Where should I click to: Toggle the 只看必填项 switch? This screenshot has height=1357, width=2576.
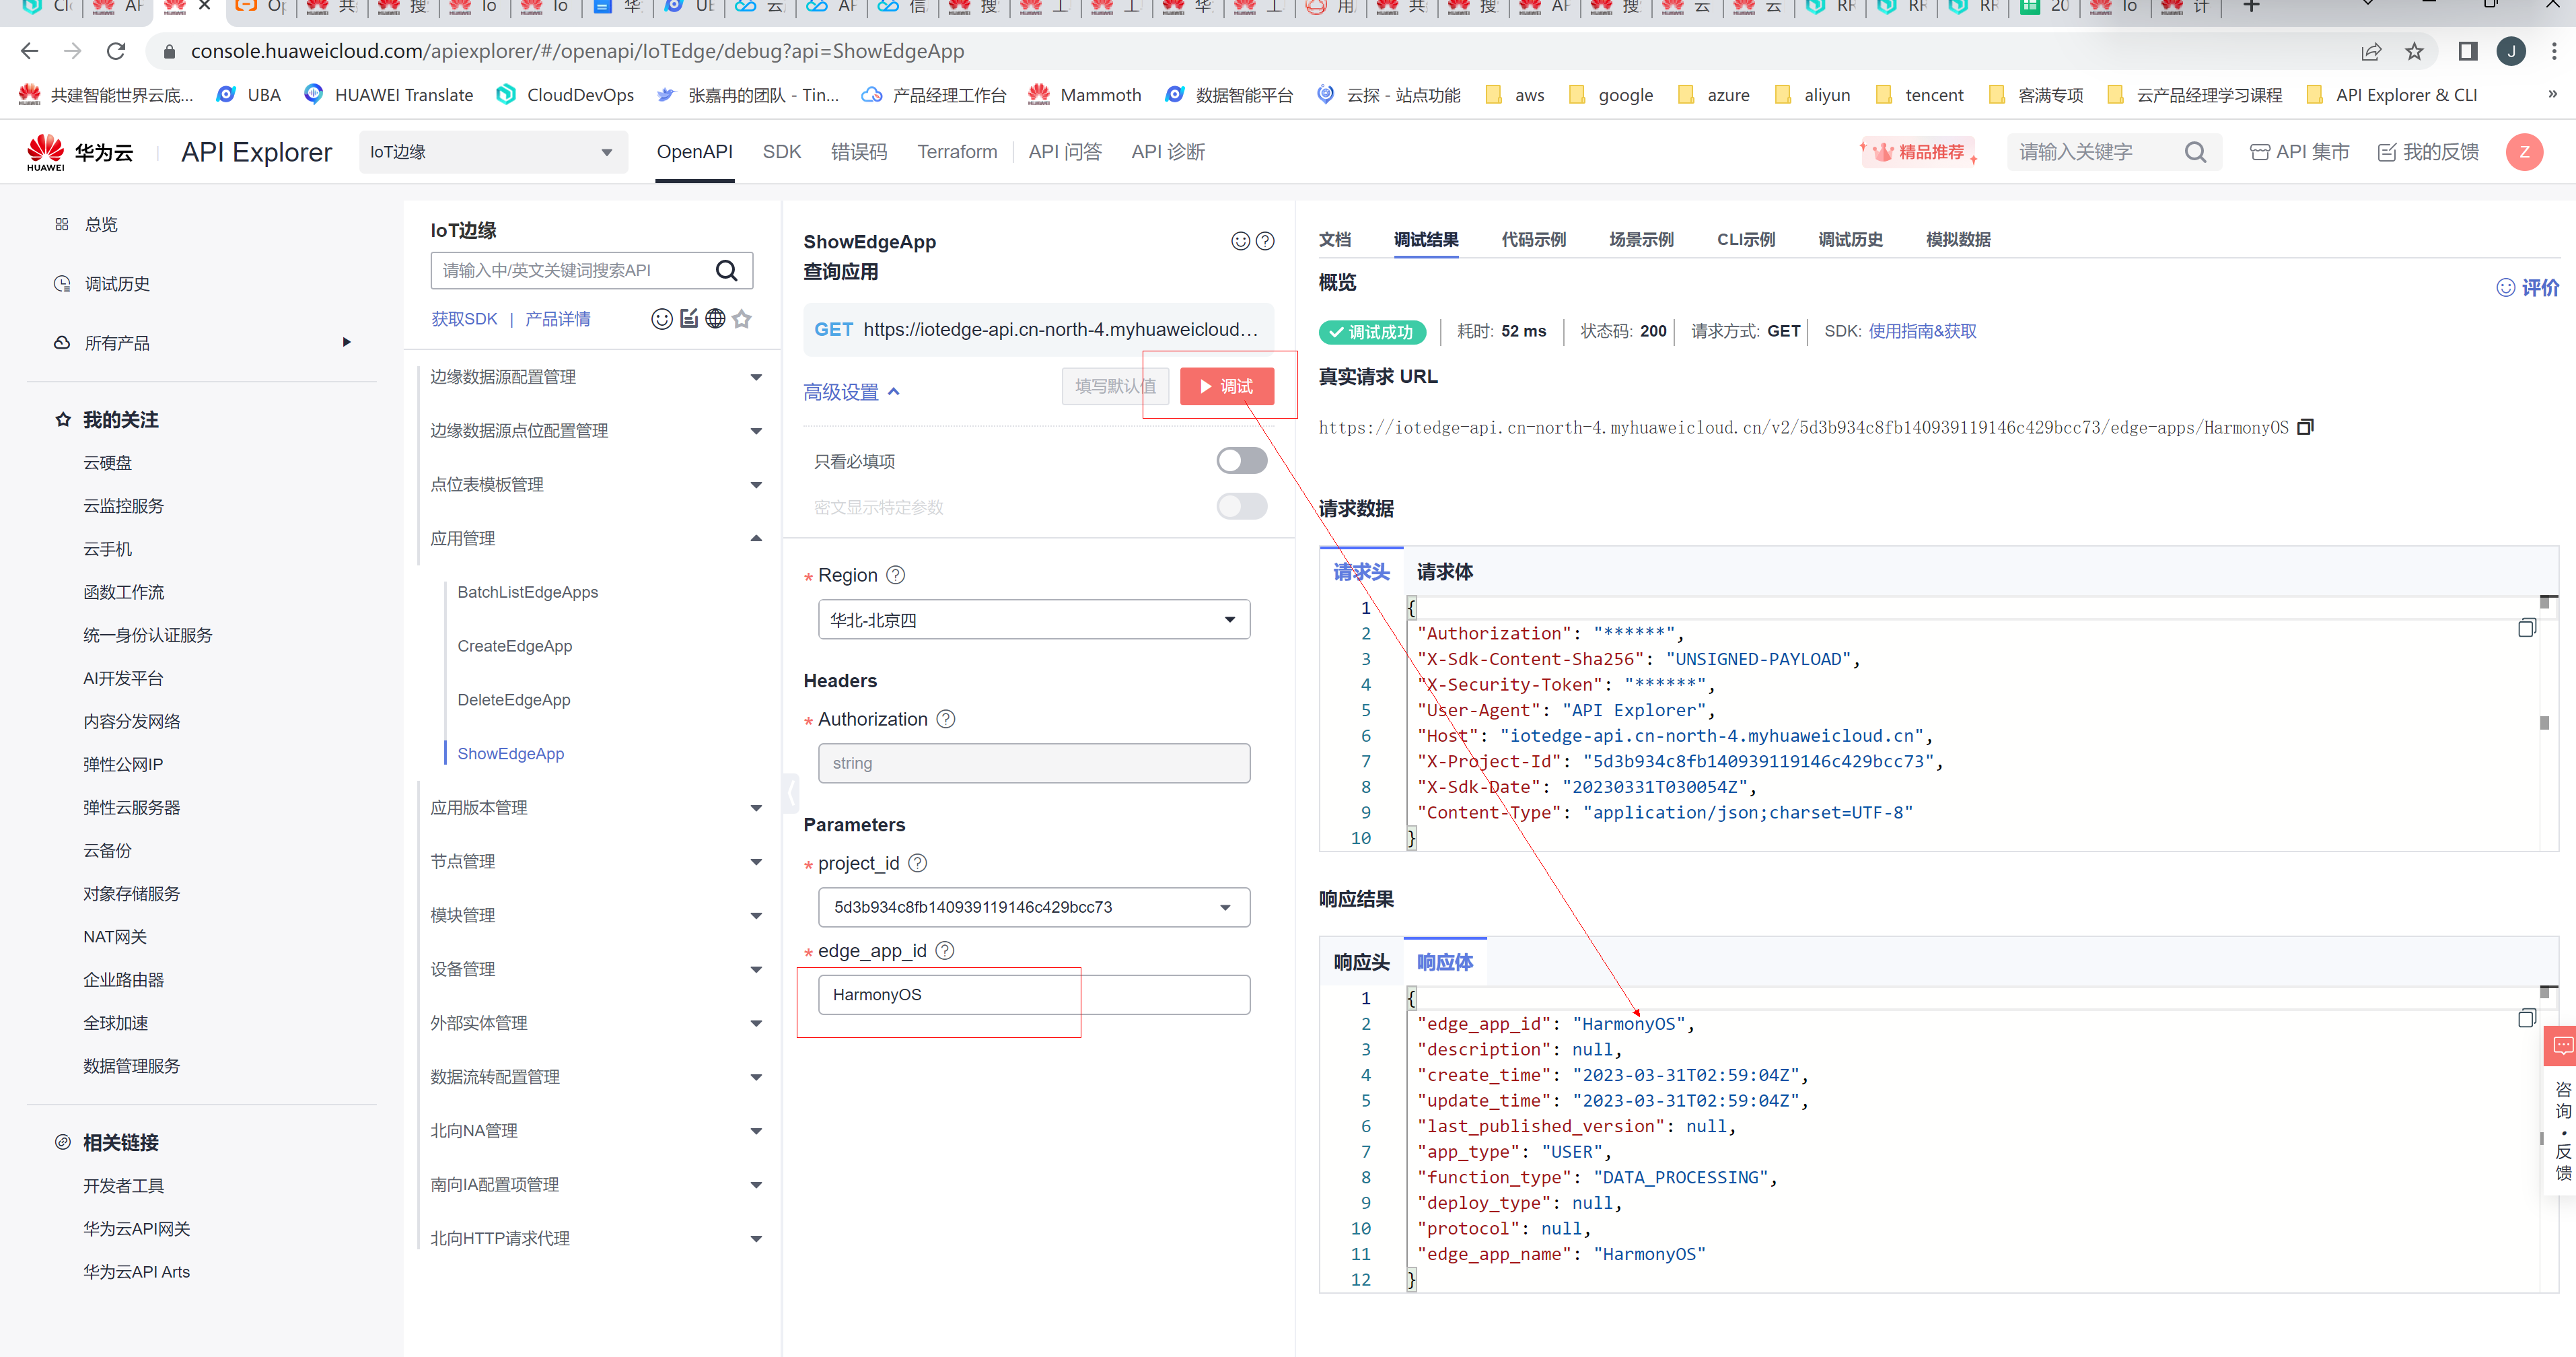tap(1241, 461)
